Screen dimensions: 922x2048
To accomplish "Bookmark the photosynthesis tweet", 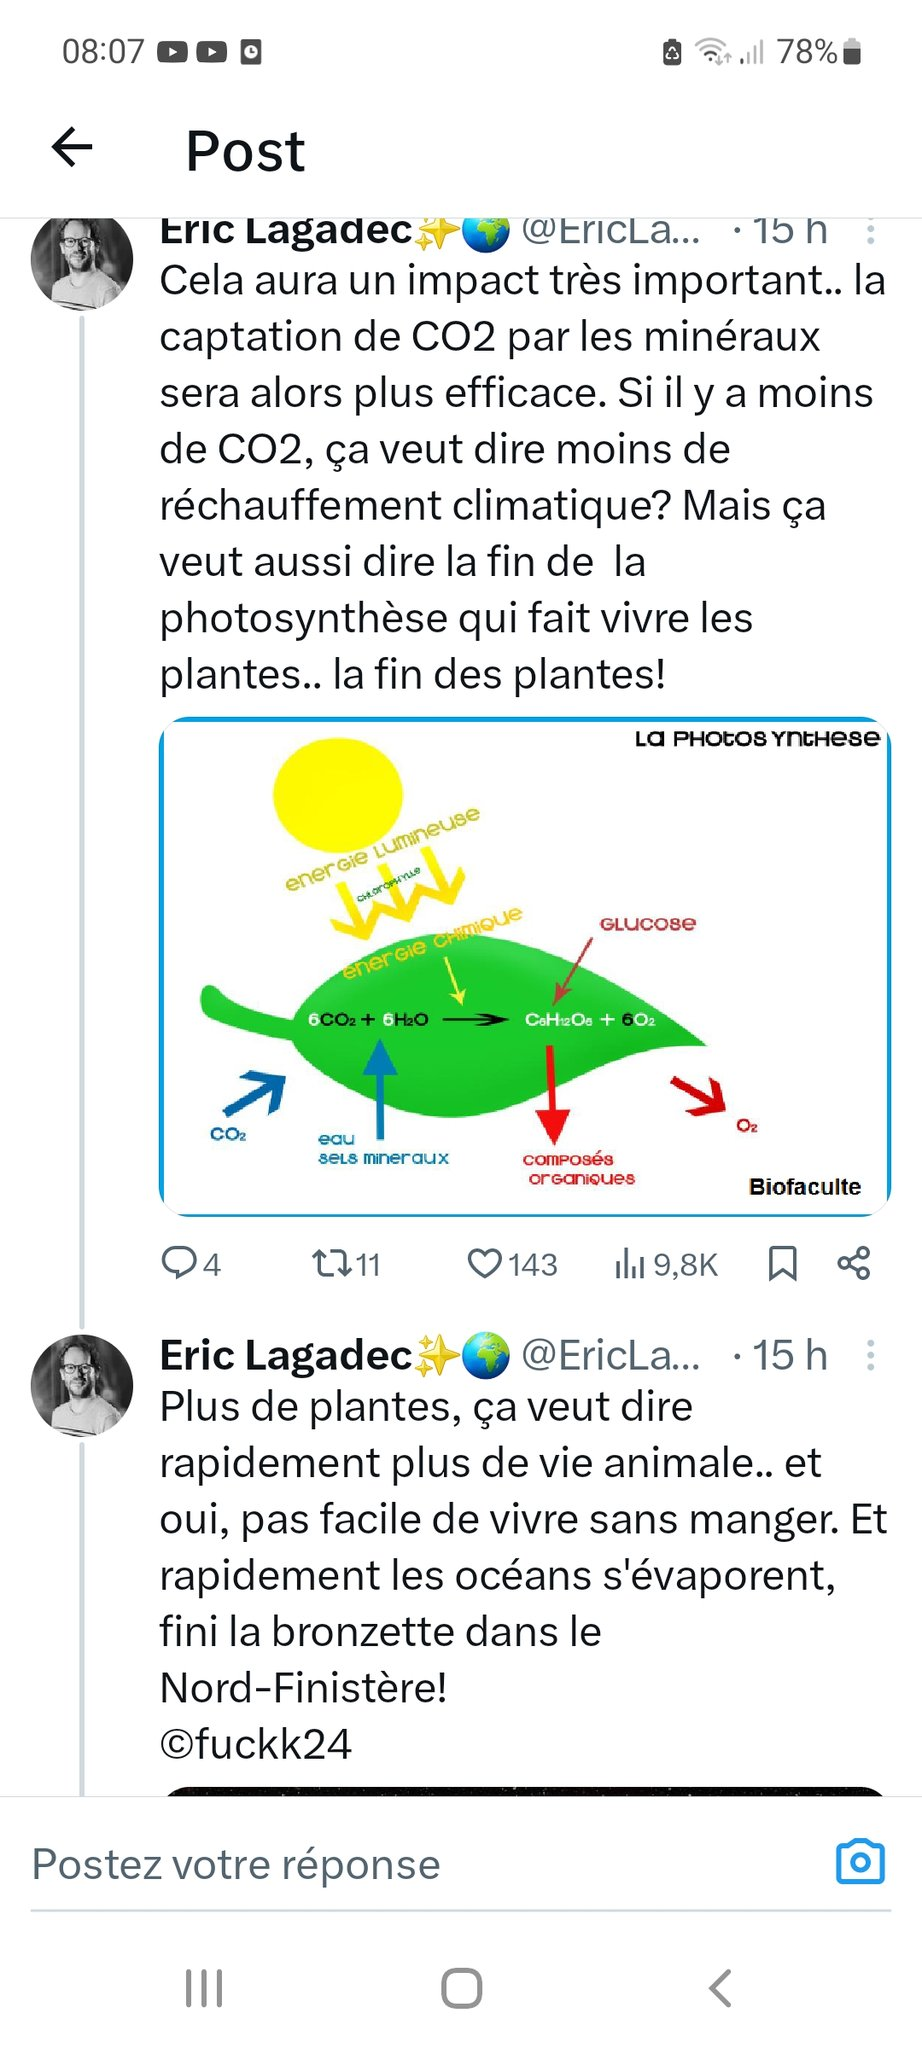I will [x=782, y=1263].
